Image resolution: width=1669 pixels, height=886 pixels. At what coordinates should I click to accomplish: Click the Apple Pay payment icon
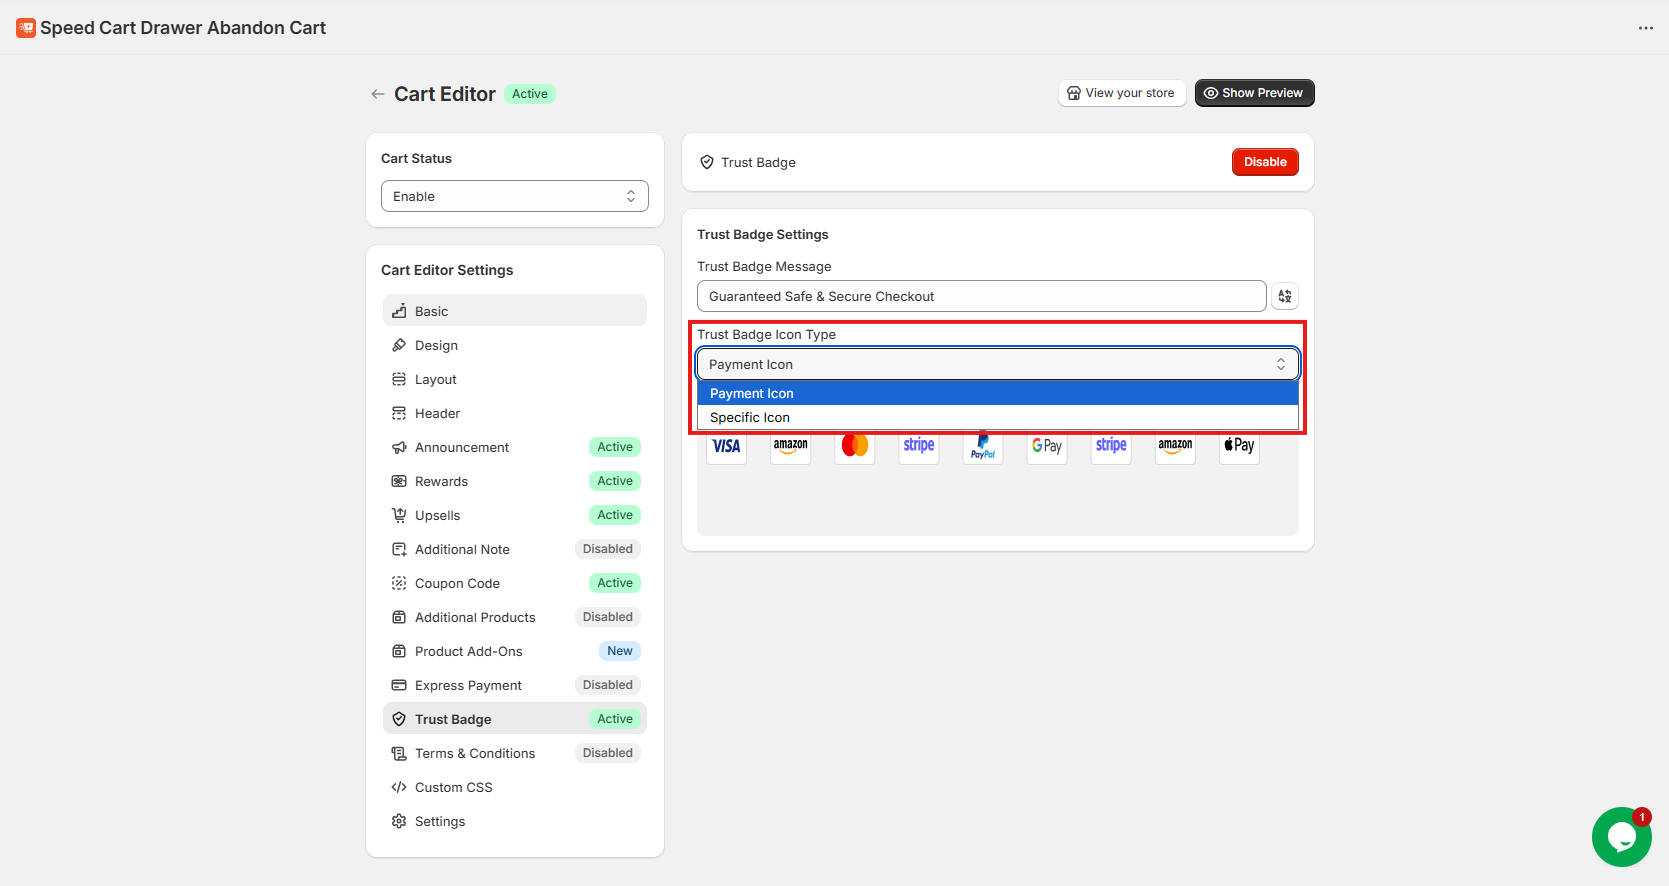(1239, 446)
